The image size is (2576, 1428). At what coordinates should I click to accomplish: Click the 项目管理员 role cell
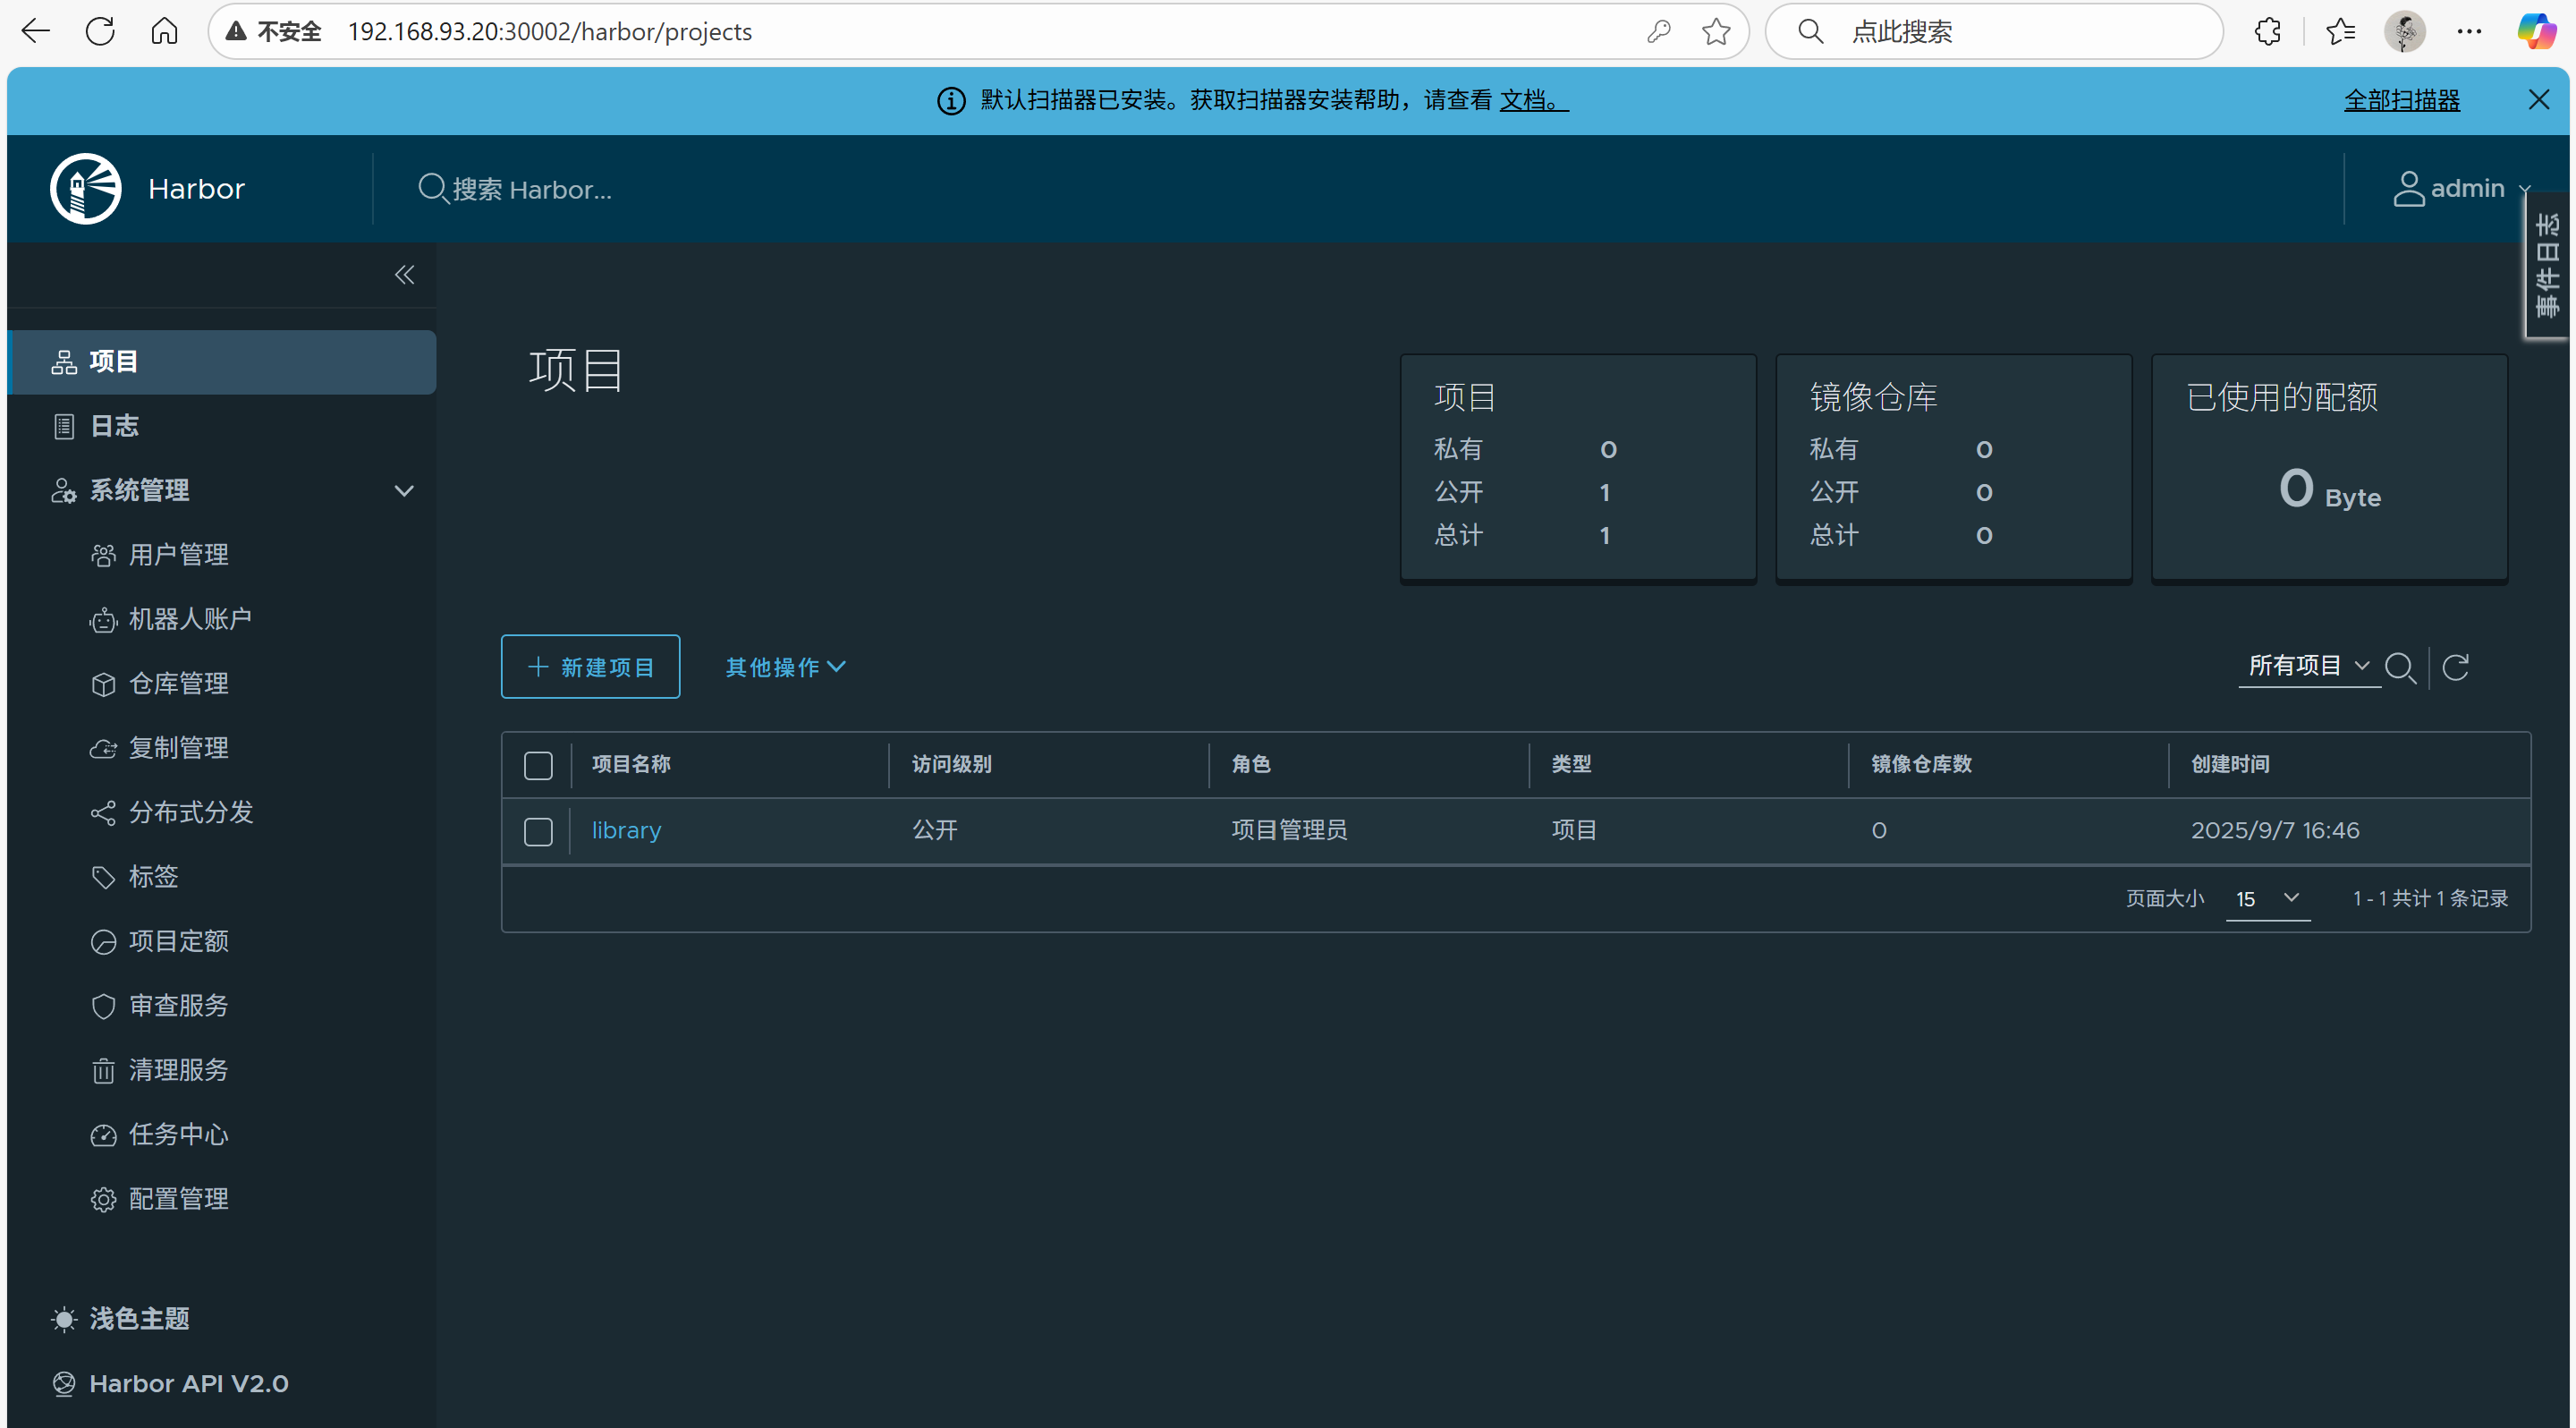(1289, 830)
